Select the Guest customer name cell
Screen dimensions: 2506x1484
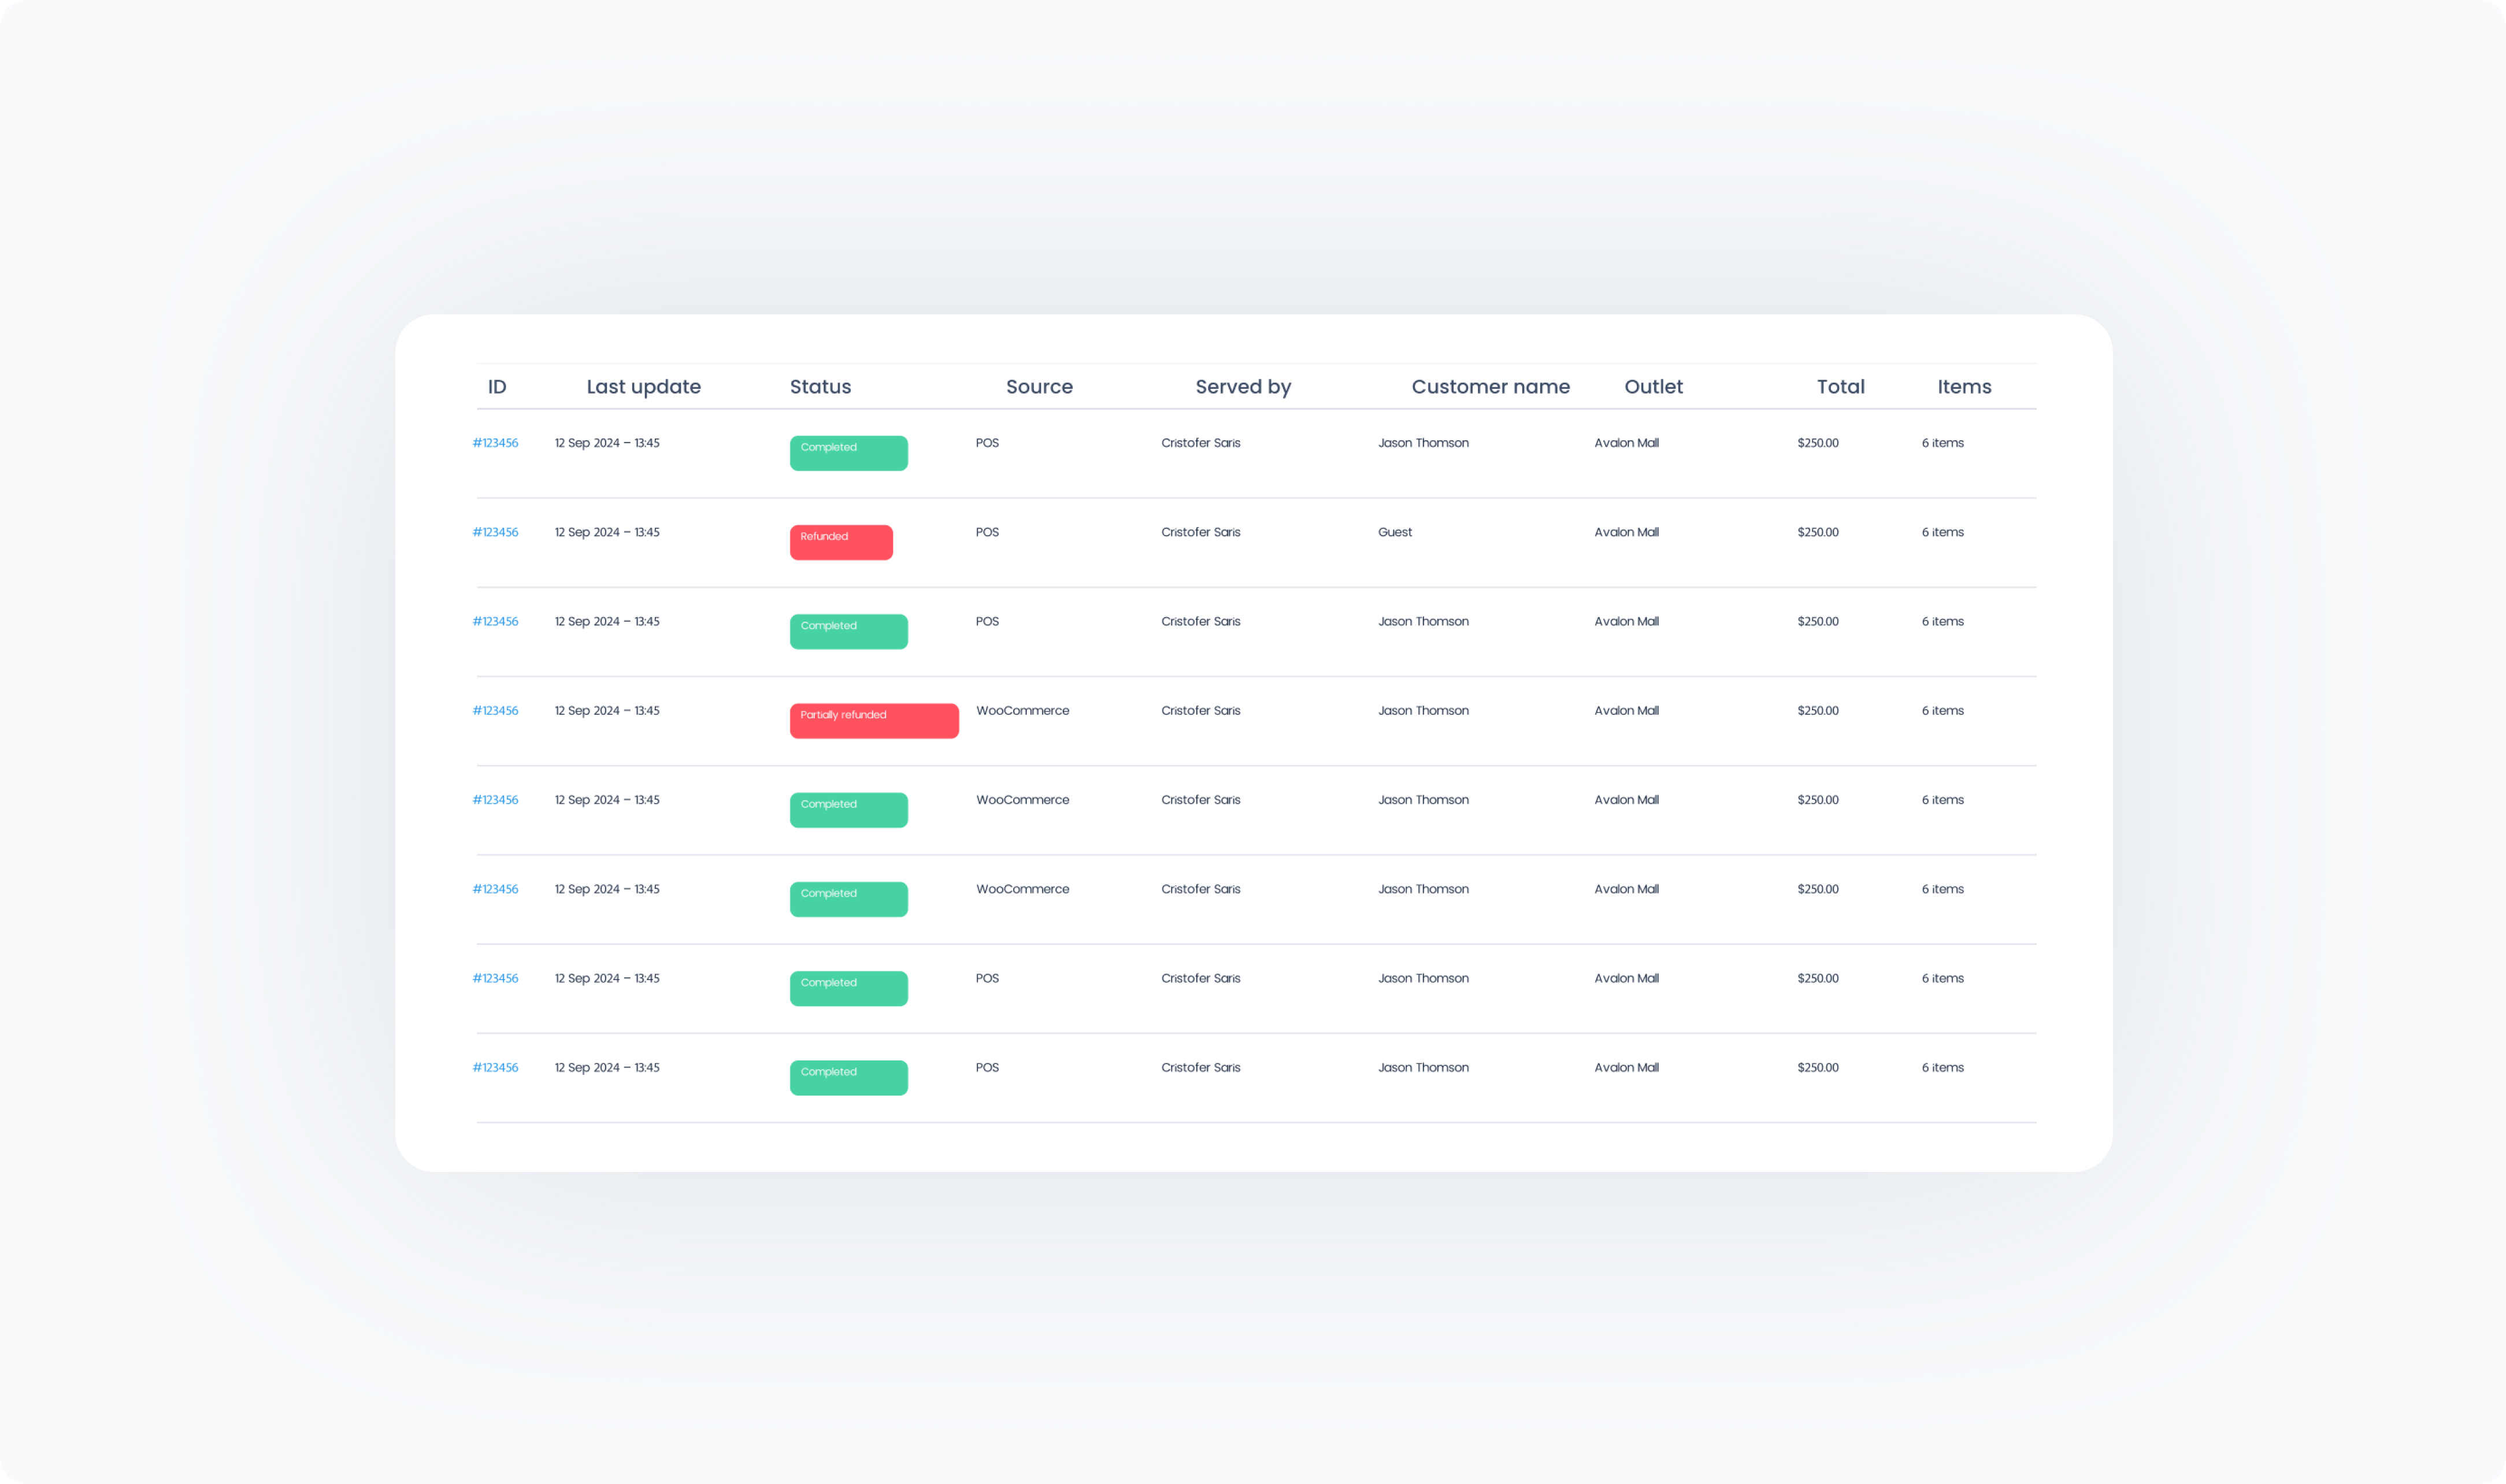[x=1394, y=532]
